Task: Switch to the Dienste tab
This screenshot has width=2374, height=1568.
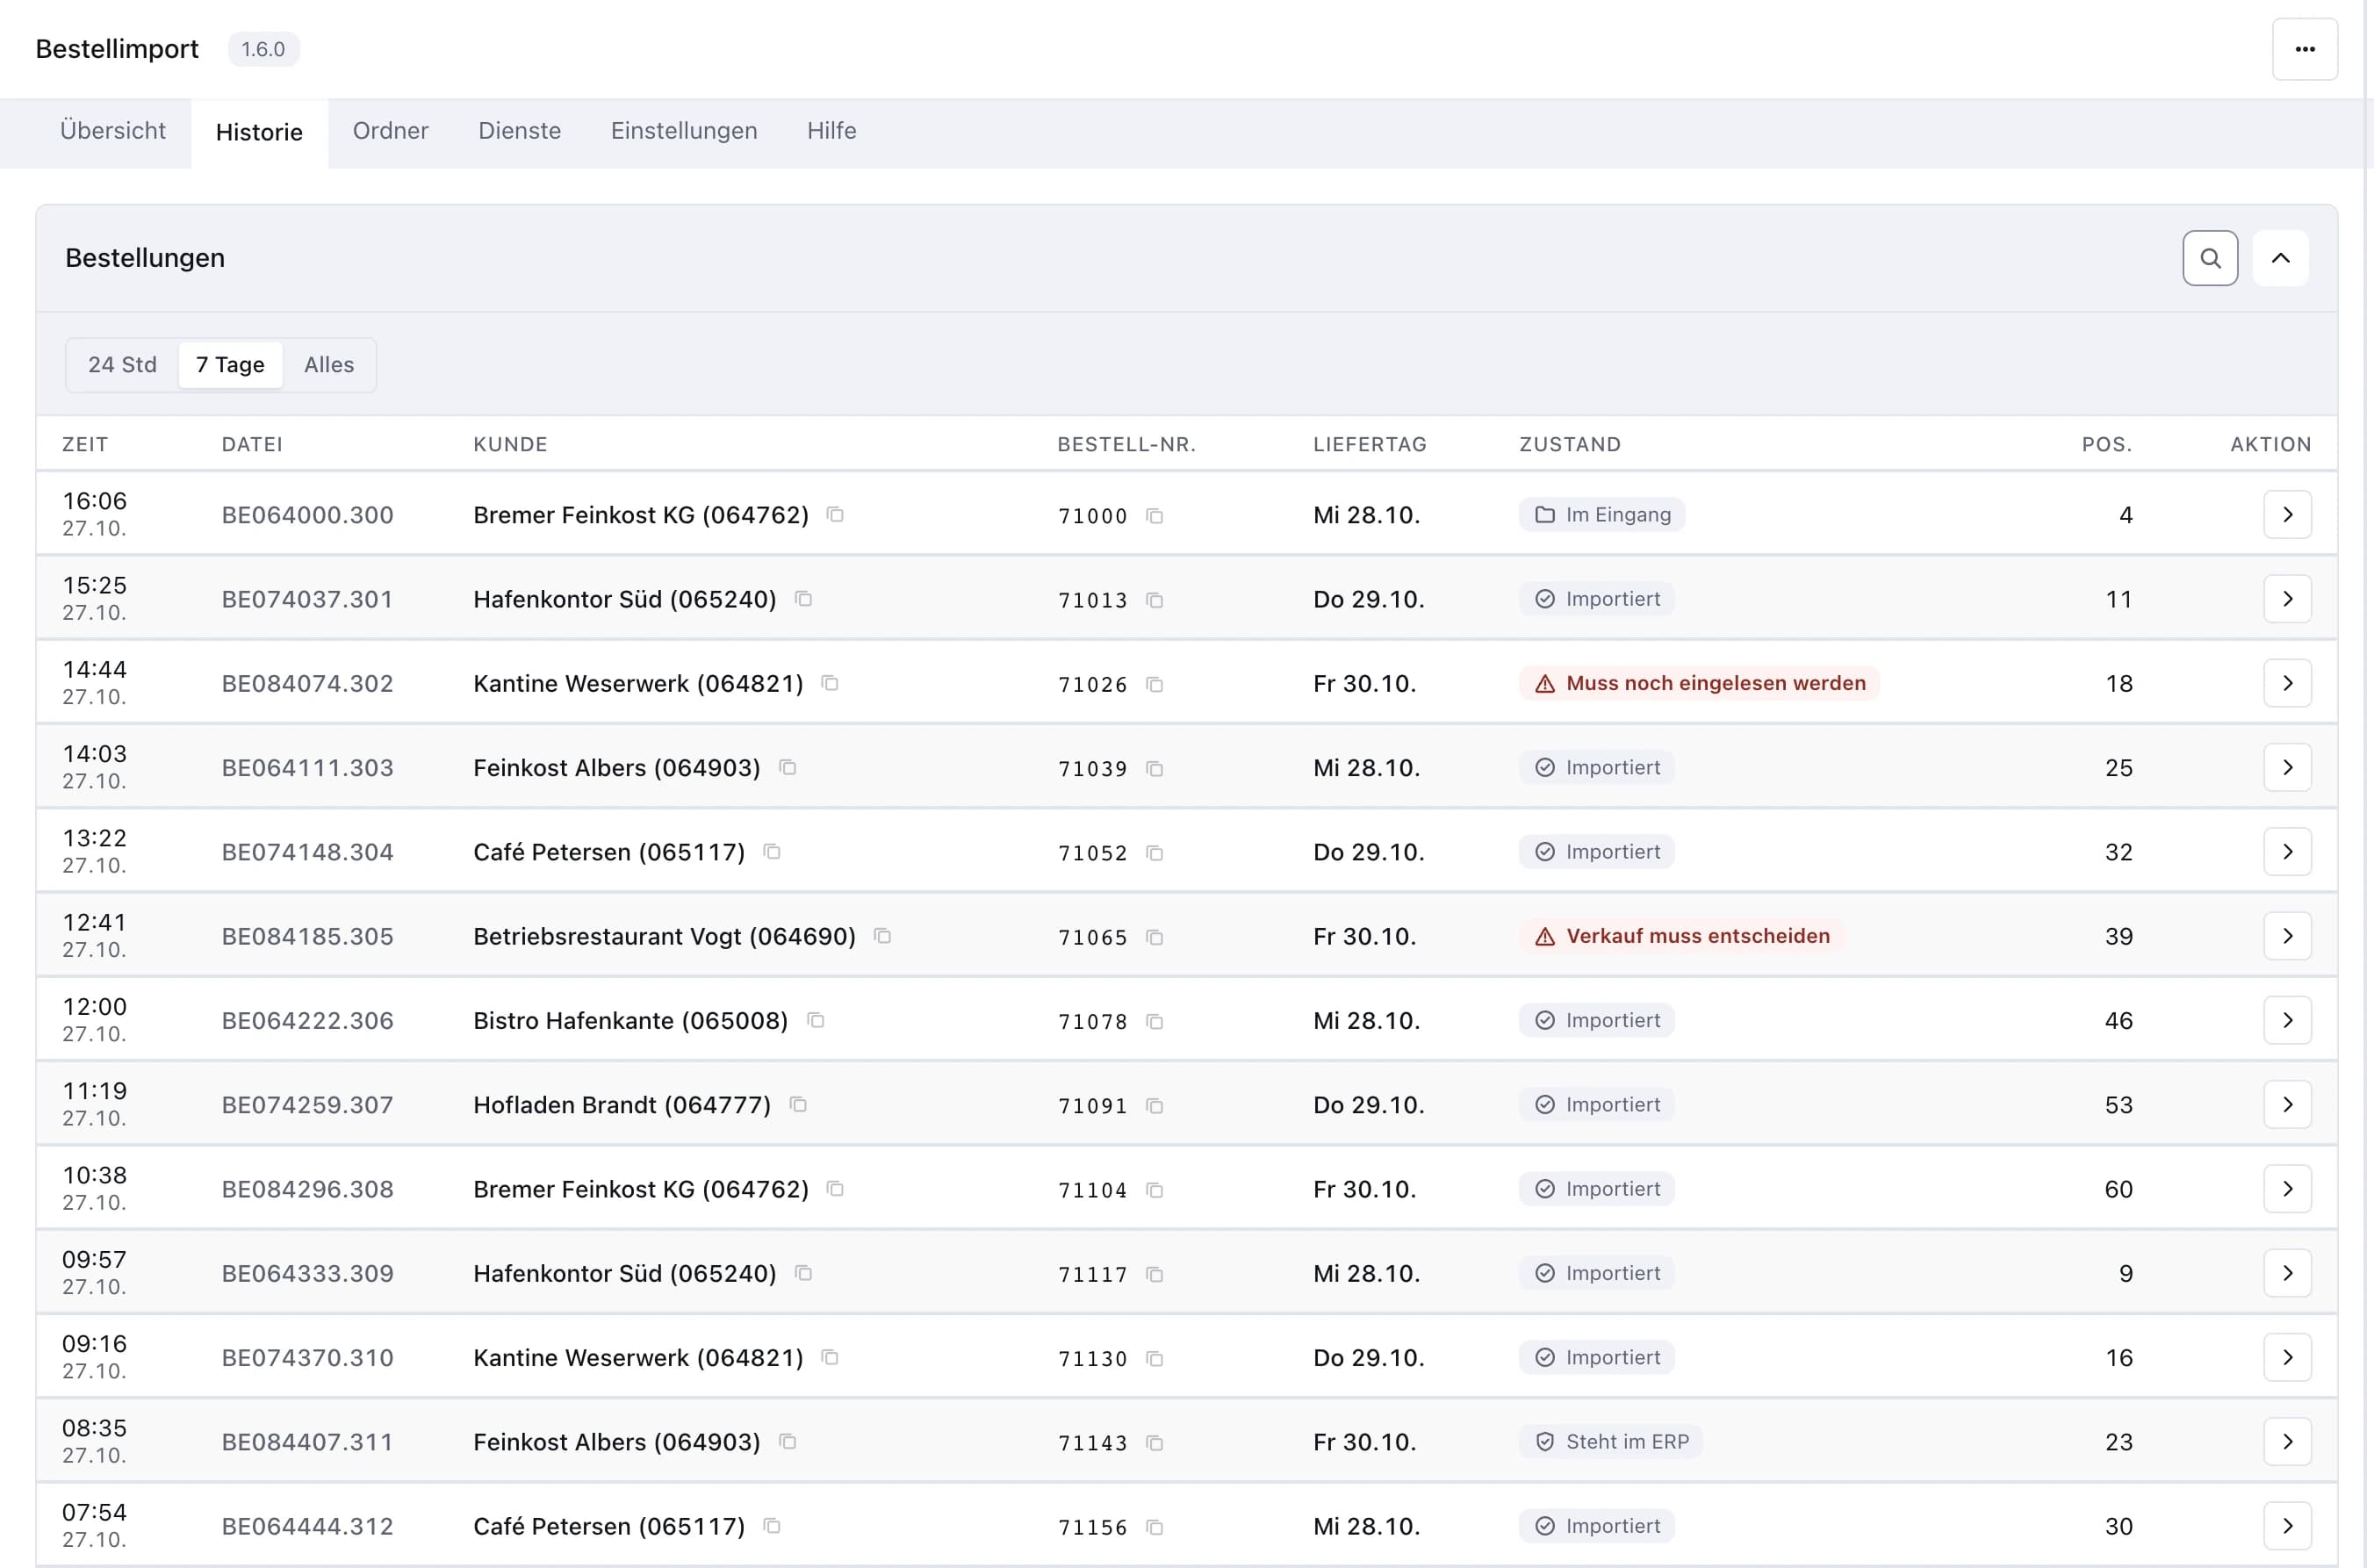Action: point(519,131)
